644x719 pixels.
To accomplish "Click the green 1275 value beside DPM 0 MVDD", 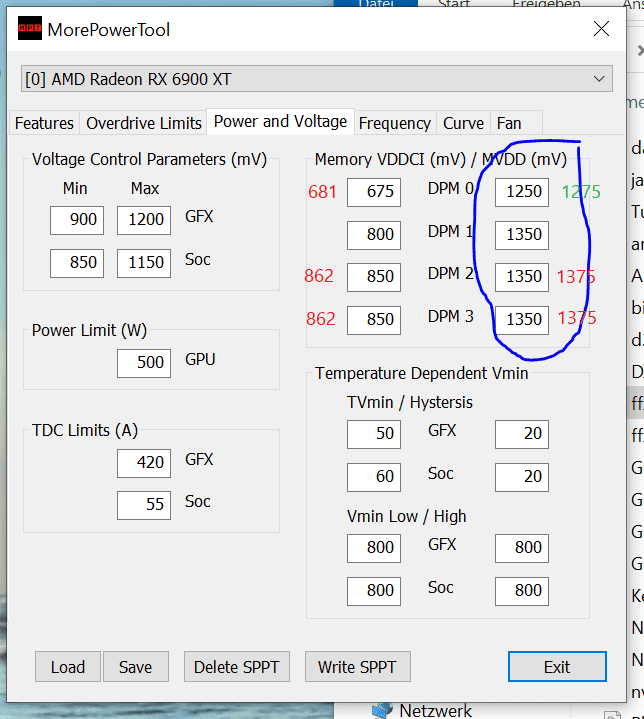I will click(x=581, y=192).
